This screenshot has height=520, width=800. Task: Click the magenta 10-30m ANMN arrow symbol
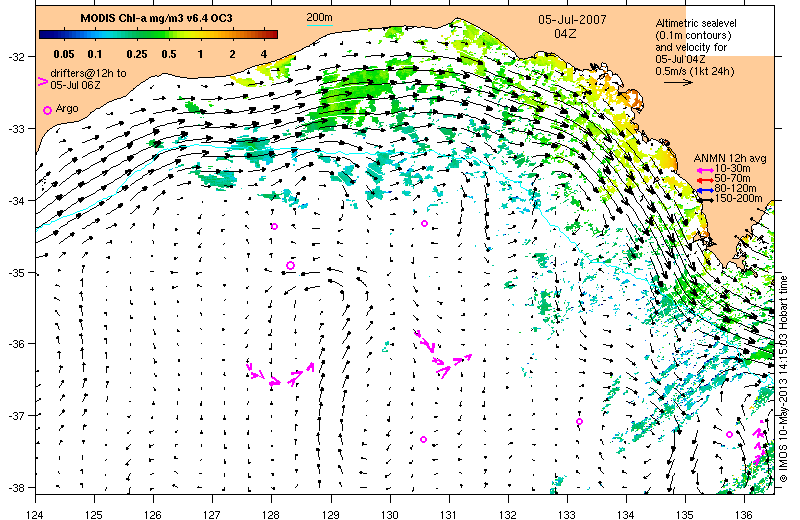pos(706,170)
